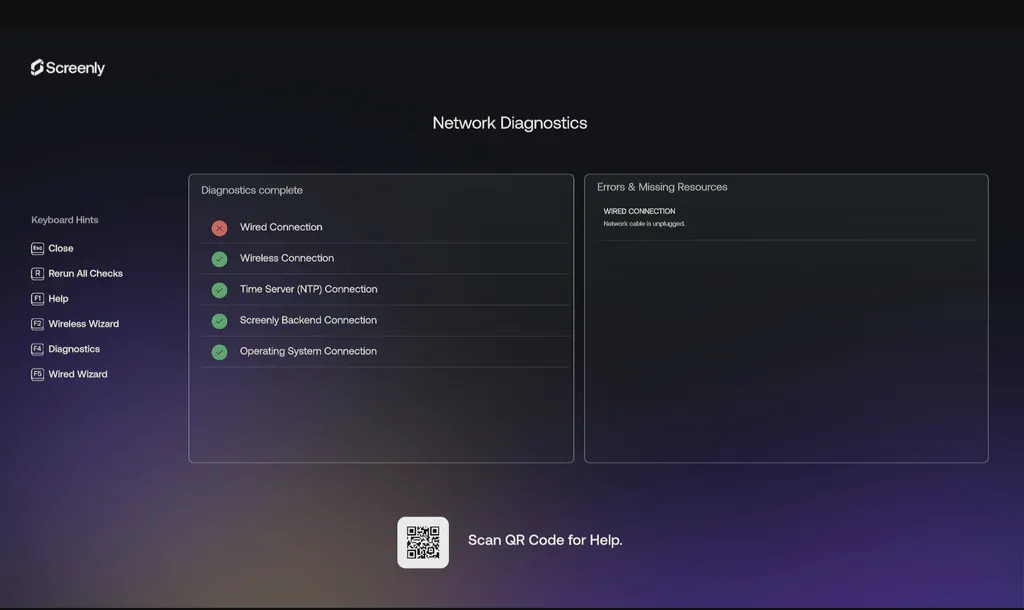The width and height of the screenshot is (1024, 610).
Task: Launch the Wired Wizard
Action: pos(78,374)
